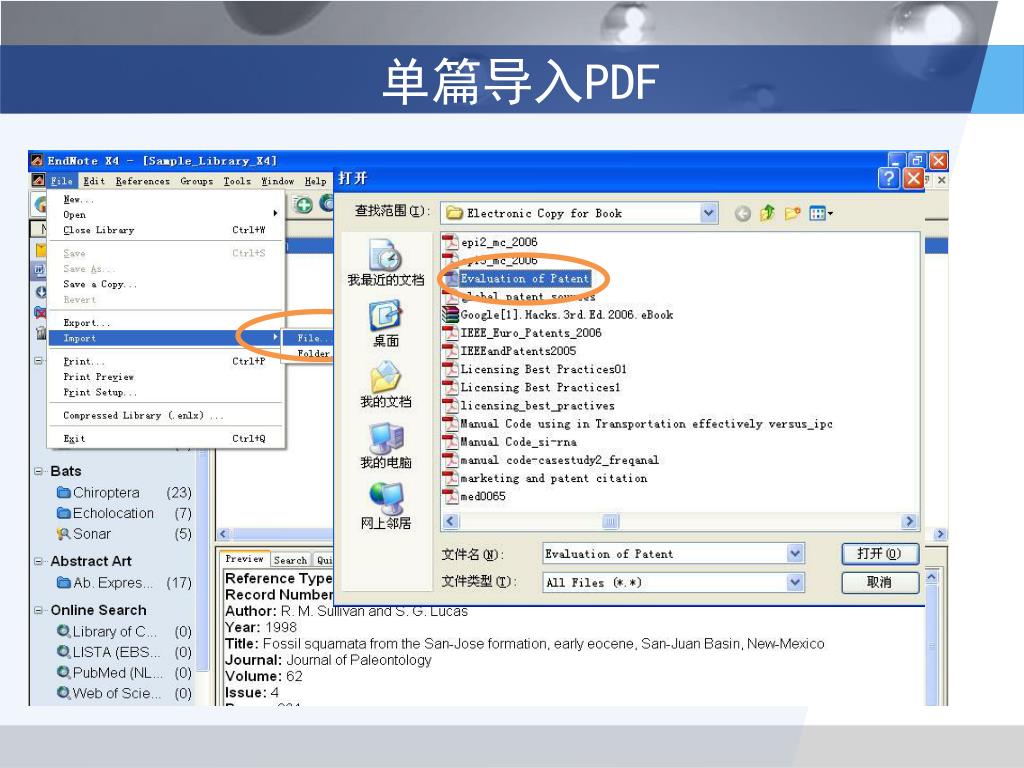Open Network Neighborhood shortcut (网上邻居)

click(386, 507)
